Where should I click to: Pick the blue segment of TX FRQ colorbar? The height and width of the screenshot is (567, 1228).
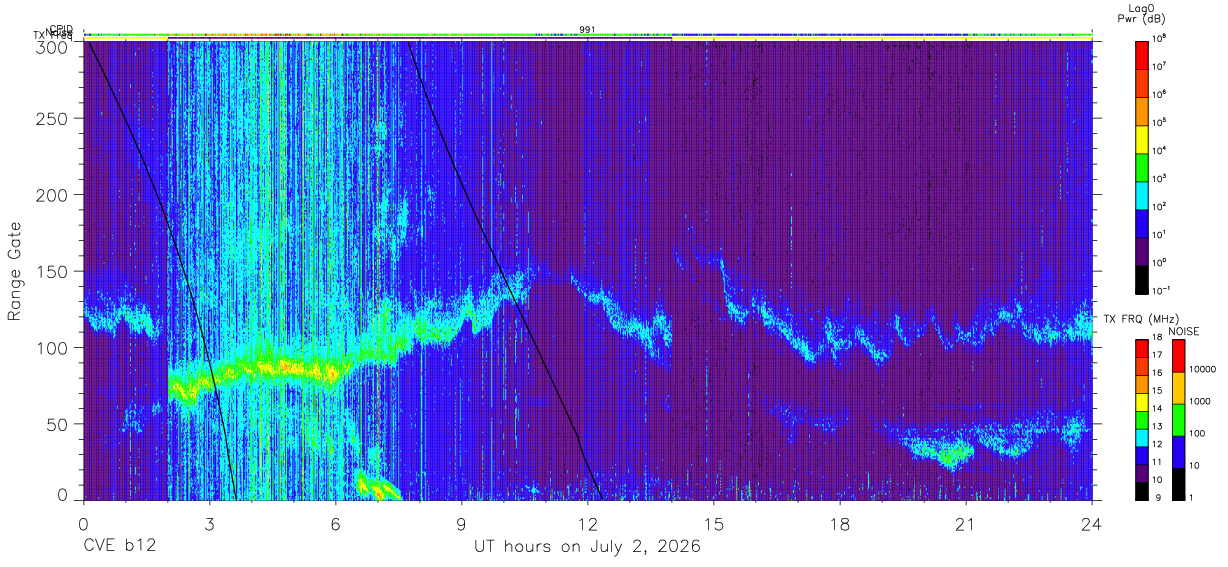point(1142,455)
